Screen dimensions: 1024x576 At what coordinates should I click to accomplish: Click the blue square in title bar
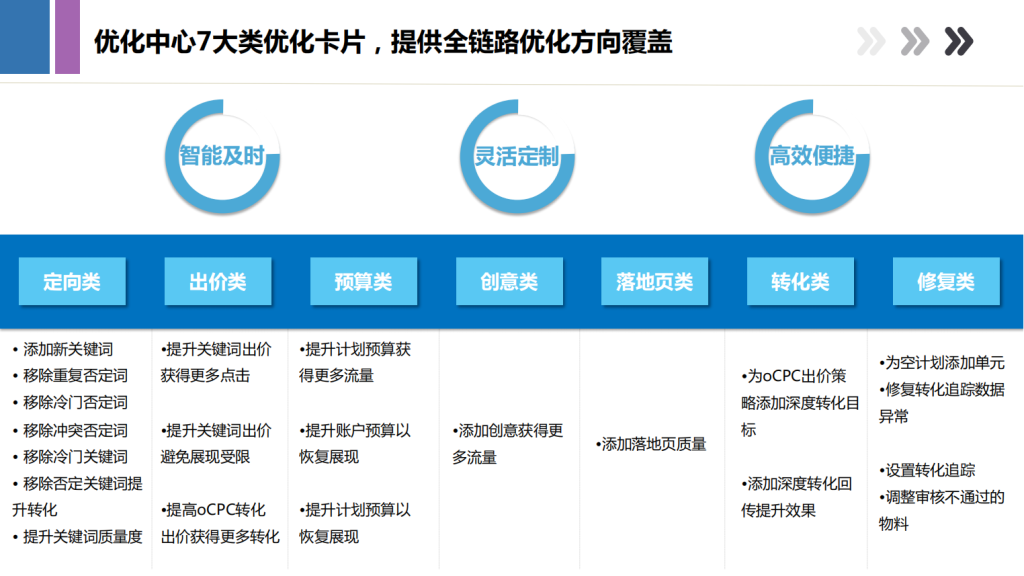click(25, 37)
